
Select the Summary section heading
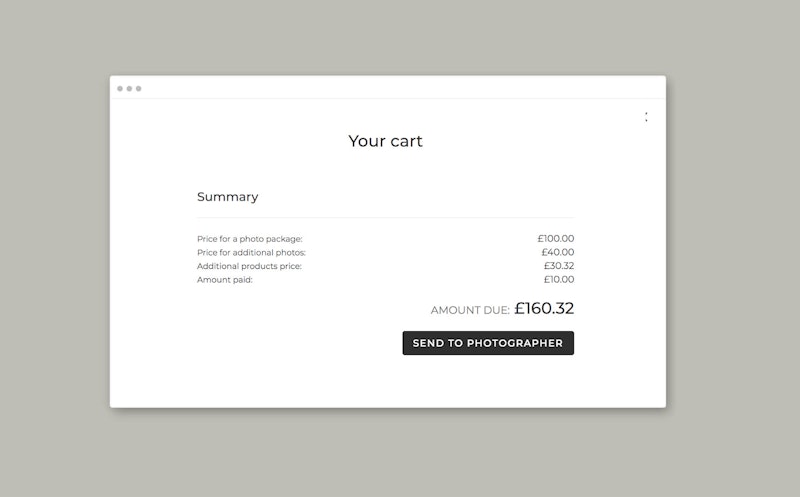[227, 197]
